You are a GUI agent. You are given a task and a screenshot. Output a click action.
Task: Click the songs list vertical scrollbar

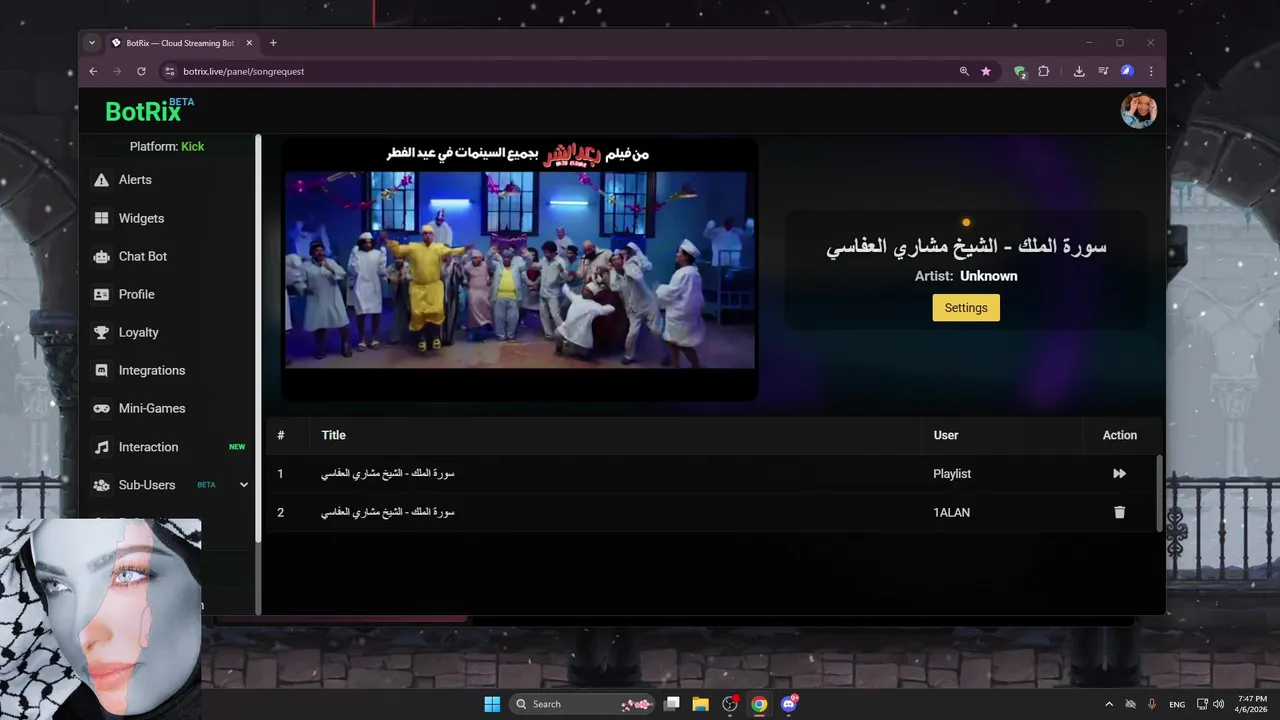pos(1160,493)
